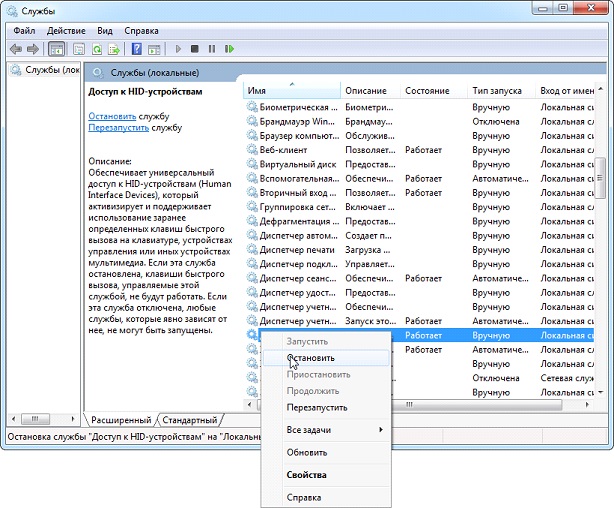Click the Help question-mark toolbar icon
The height and width of the screenshot is (508, 614).
[x=137, y=48]
